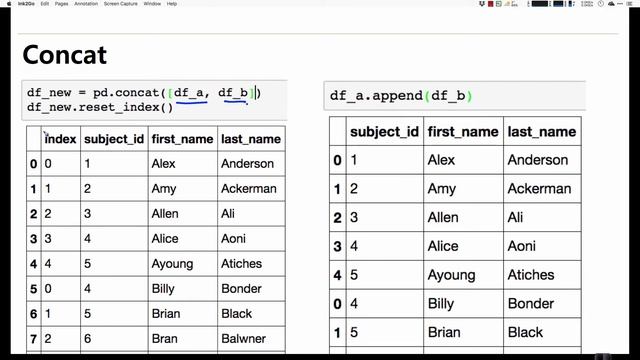Image resolution: width=640 pixels, height=360 pixels.
Task: Click subject_id 6 in Bran's row
Action: pyautogui.click(x=87, y=338)
